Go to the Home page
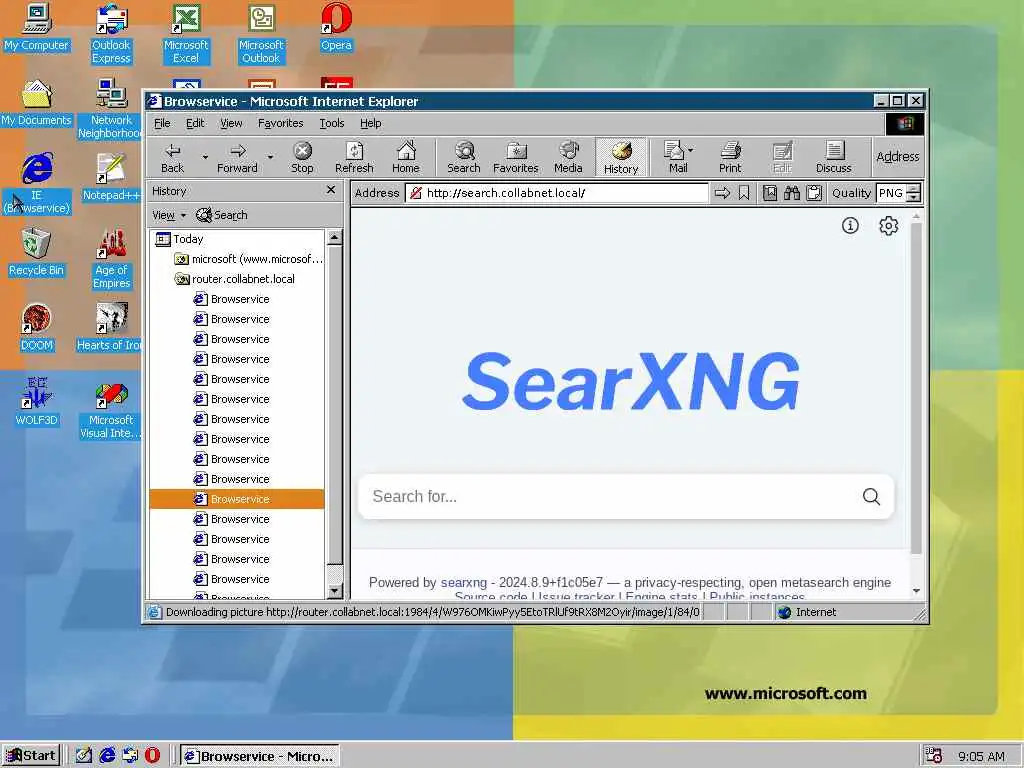 tap(406, 157)
